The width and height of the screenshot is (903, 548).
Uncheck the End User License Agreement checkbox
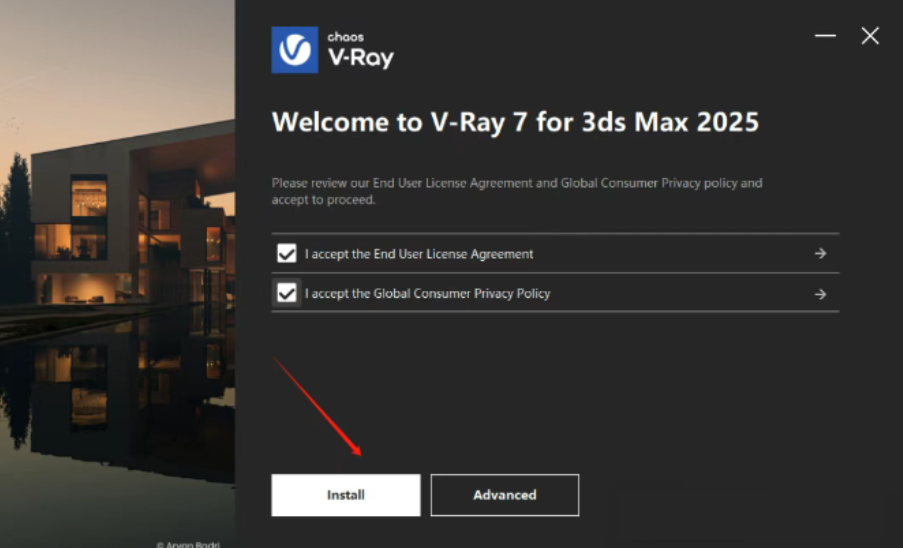point(286,253)
